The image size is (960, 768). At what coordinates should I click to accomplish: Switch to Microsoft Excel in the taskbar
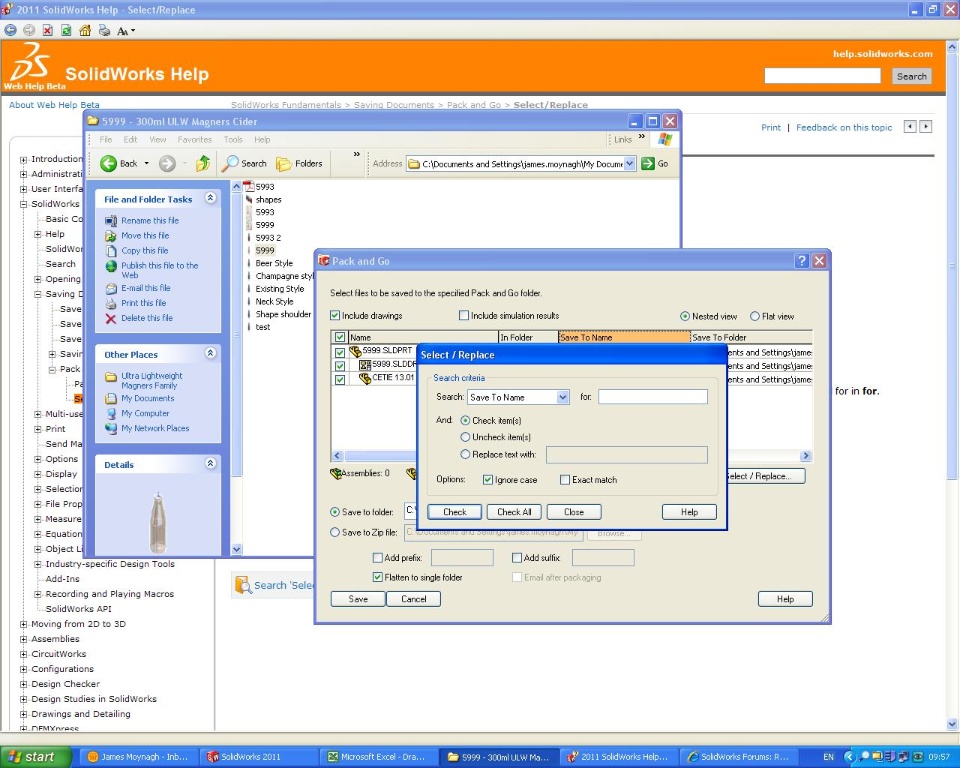(377, 757)
